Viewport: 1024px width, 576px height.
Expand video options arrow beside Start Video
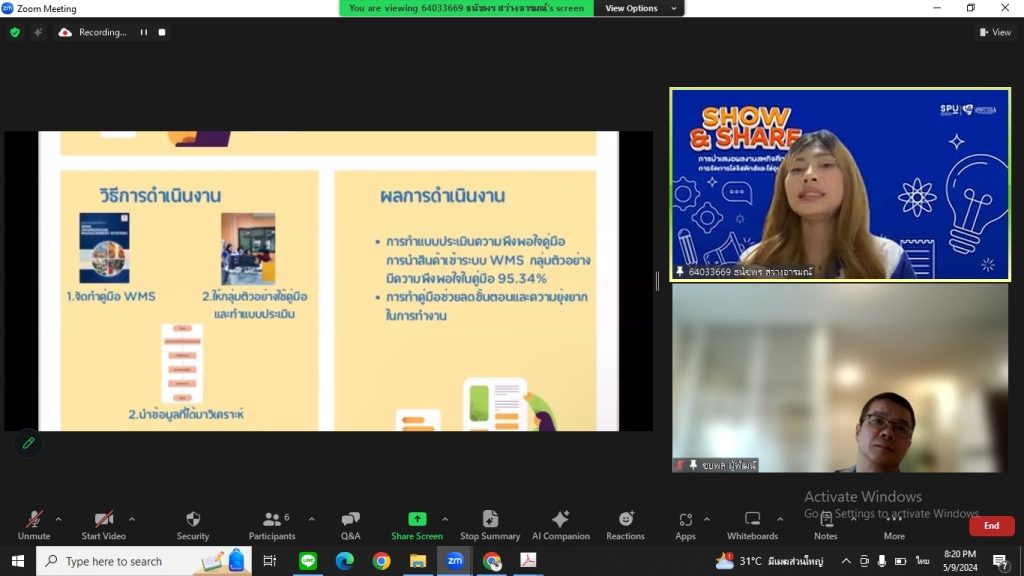tap(131, 519)
